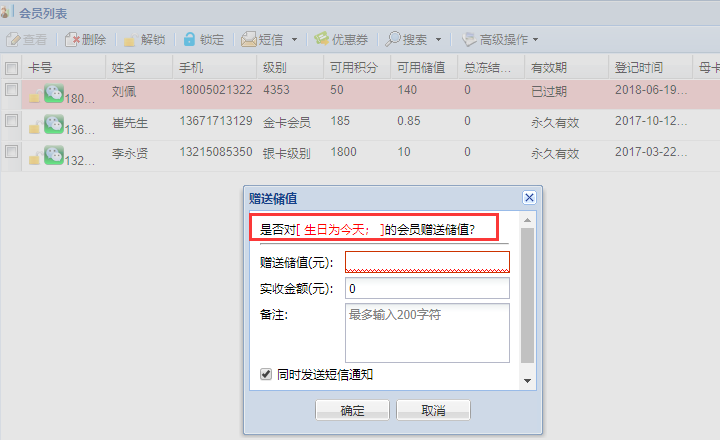This screenshot has width=720, height=440.
Task: Click WeChat icon in the 李永贤 row
Action: coord(54,155)
